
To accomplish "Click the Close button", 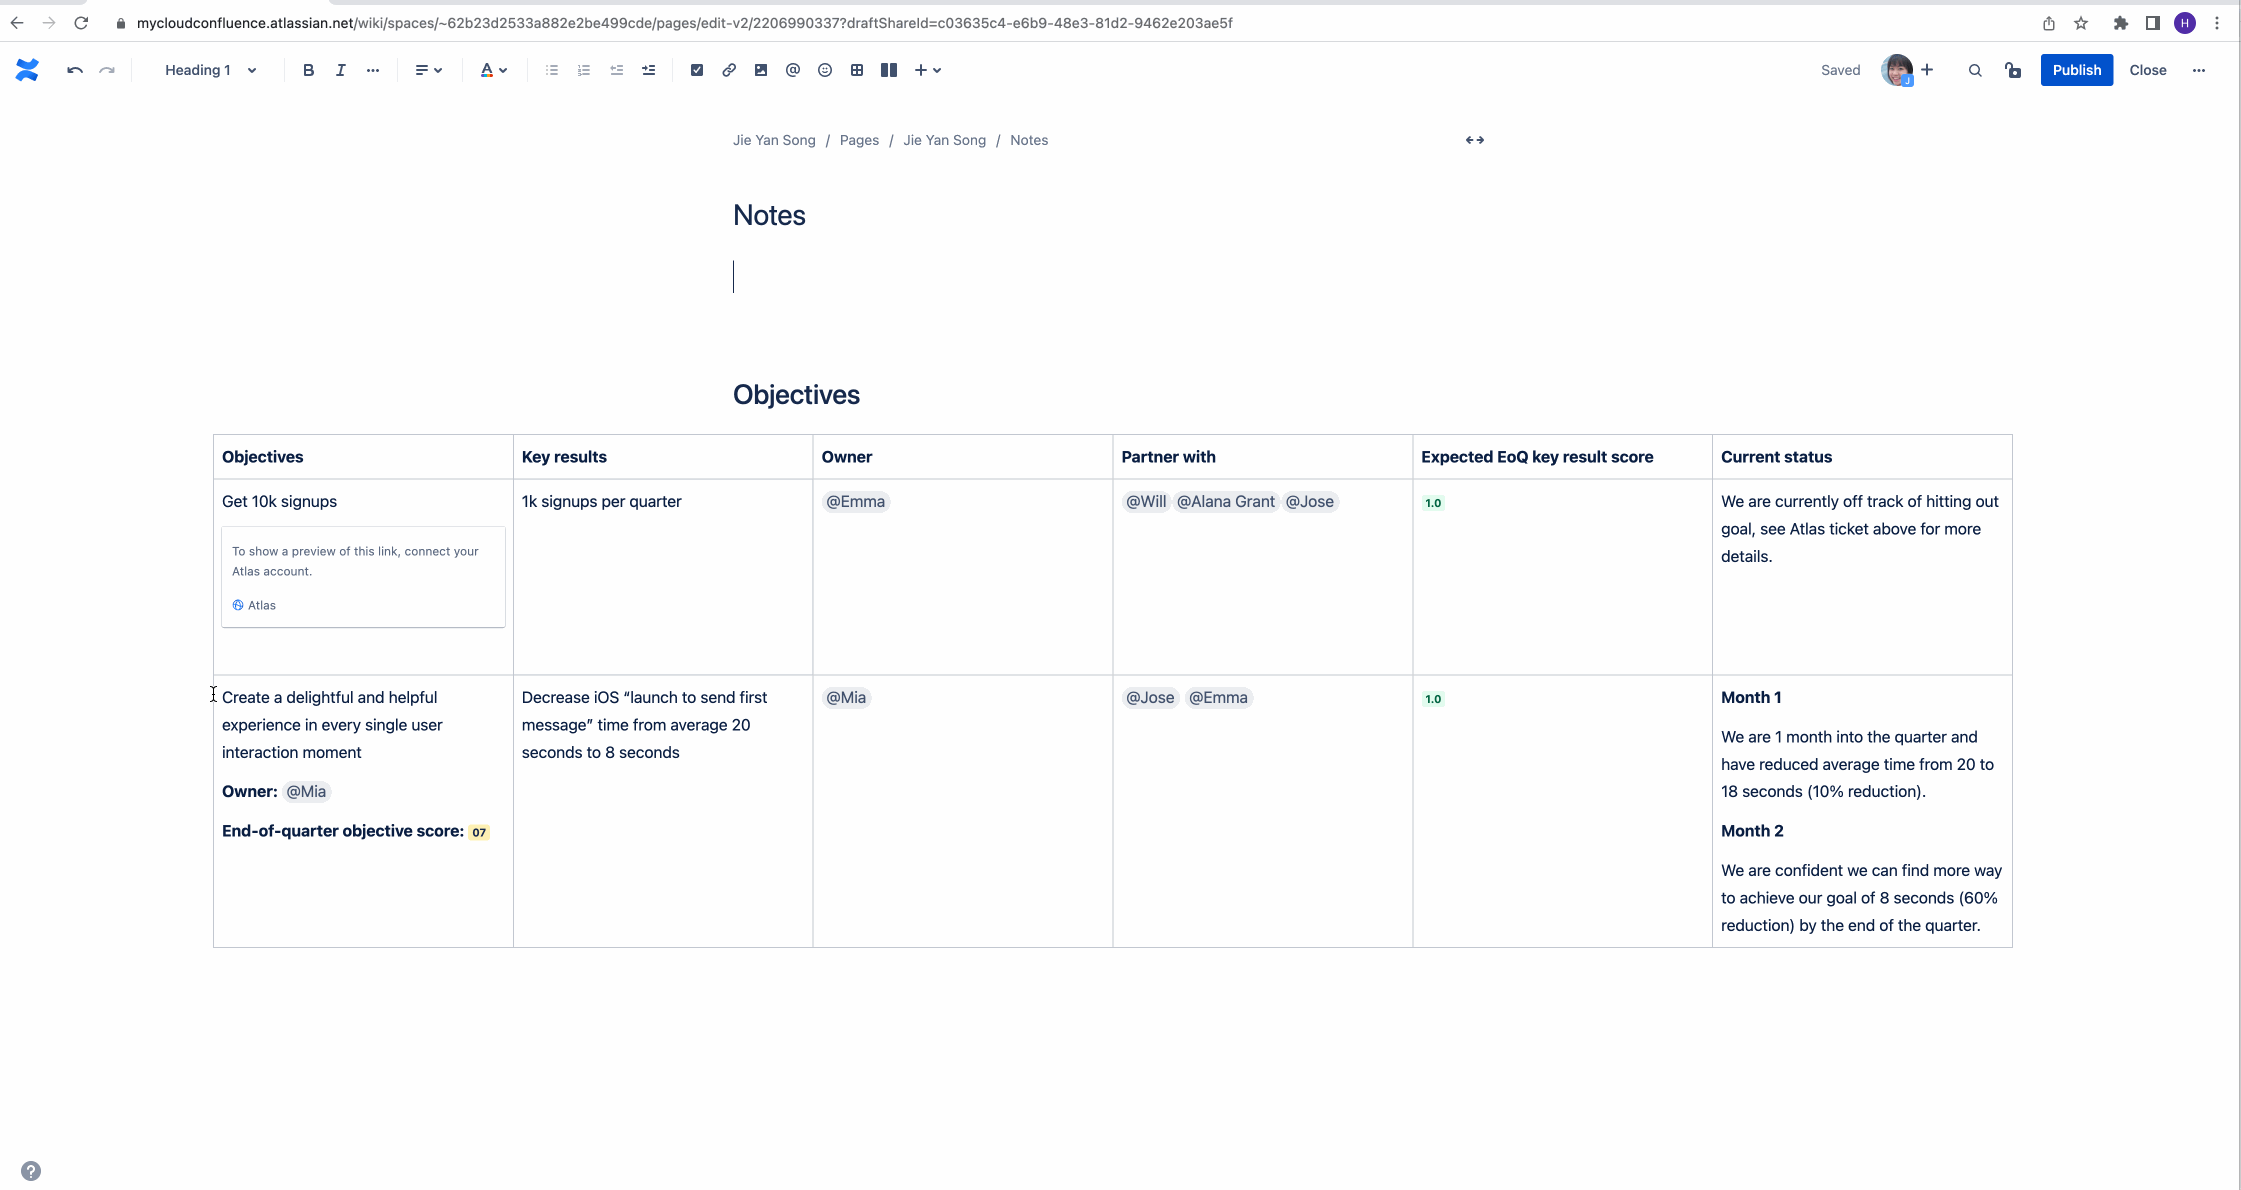I will tap(2147, 70).
